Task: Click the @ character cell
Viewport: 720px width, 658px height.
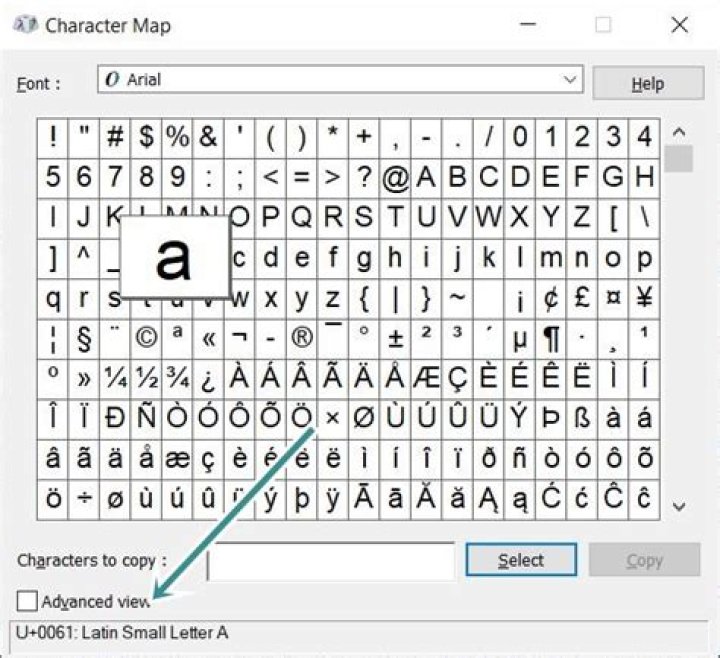Action: 395,178
